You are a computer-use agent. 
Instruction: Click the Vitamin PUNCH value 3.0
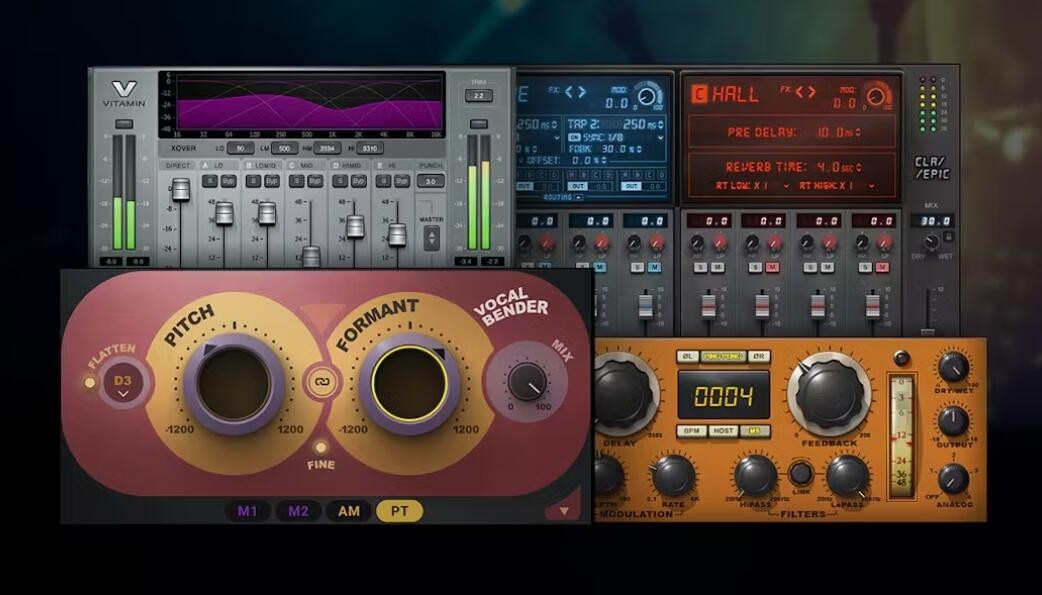(431, 181)
